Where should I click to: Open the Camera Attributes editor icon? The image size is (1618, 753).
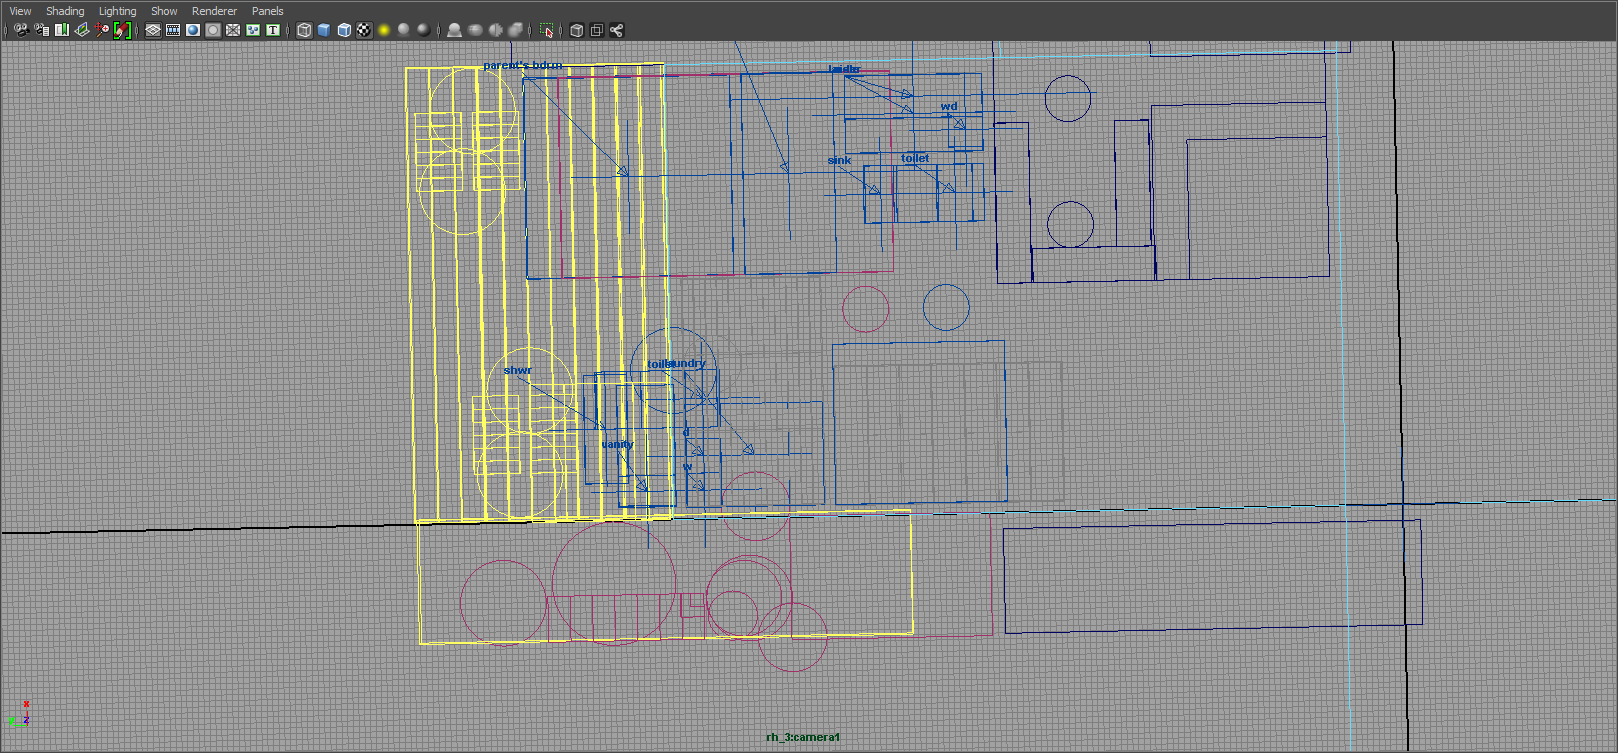coord(41,30)
